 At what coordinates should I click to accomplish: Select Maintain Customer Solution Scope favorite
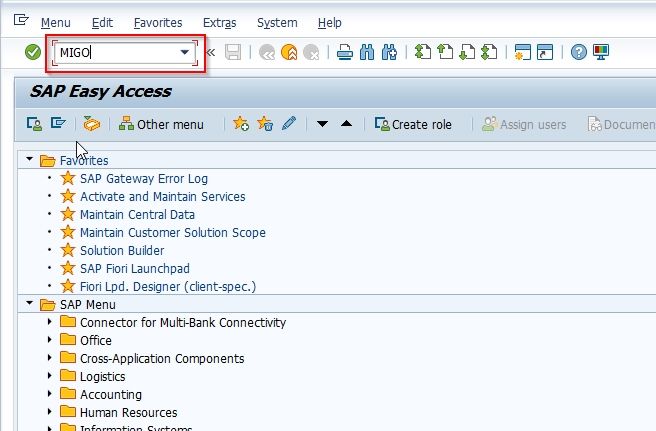click(x=173, y=233)
